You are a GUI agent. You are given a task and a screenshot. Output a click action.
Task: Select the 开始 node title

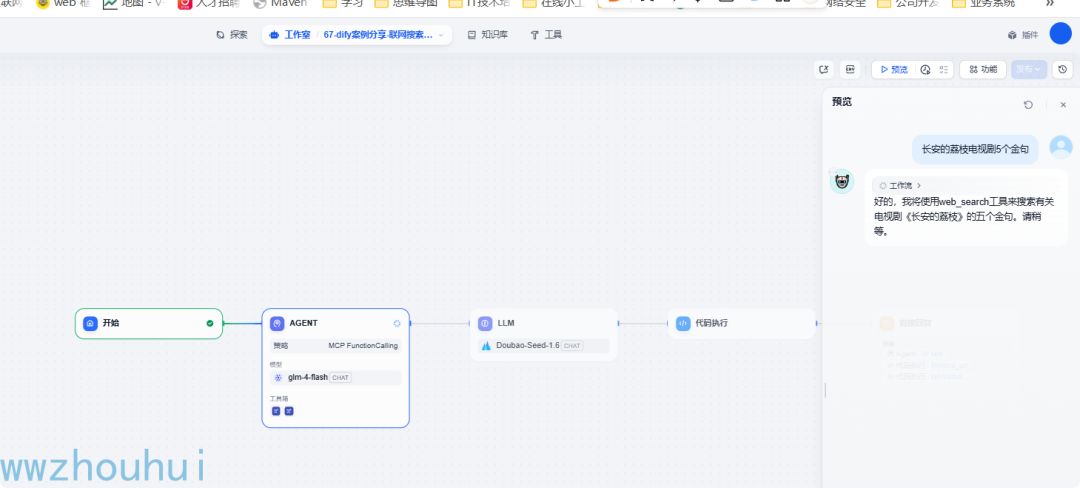pyautogui.click(x=111, y=323)
